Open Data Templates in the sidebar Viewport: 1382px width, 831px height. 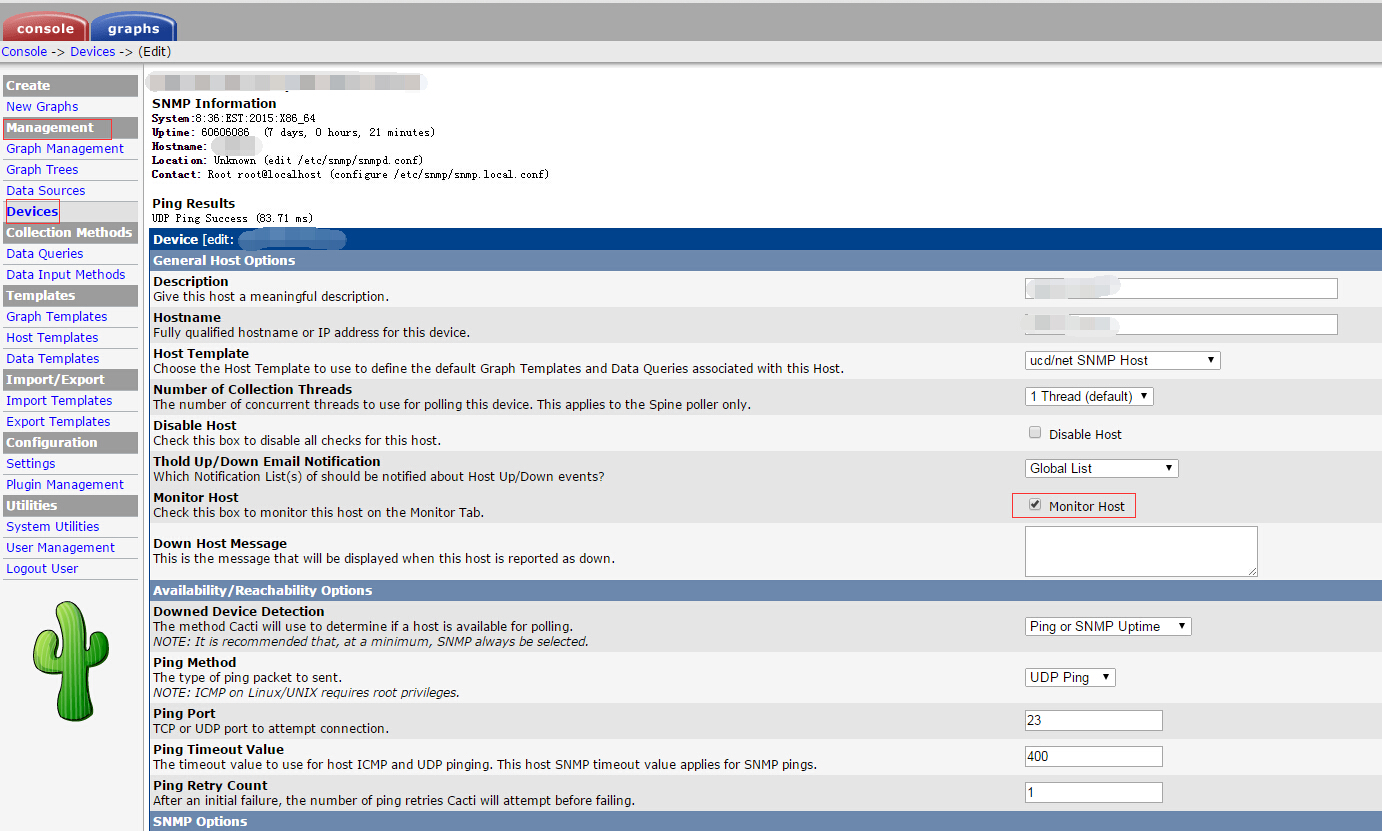(x=53, y=359)
